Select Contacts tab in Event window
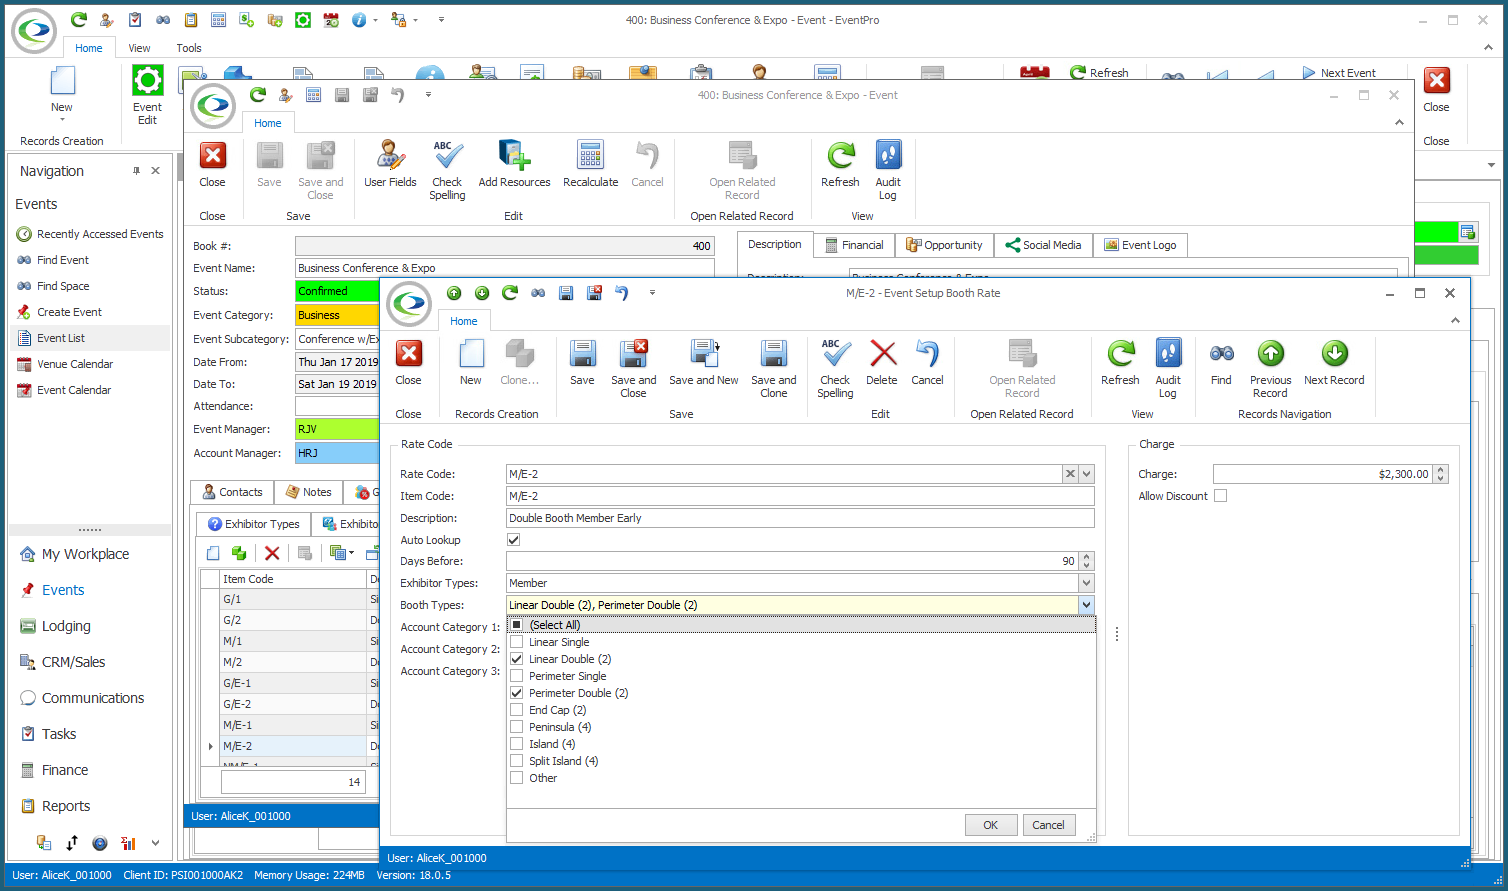The width and height of the screenshot is (1508, 891). tap(232, 492)
